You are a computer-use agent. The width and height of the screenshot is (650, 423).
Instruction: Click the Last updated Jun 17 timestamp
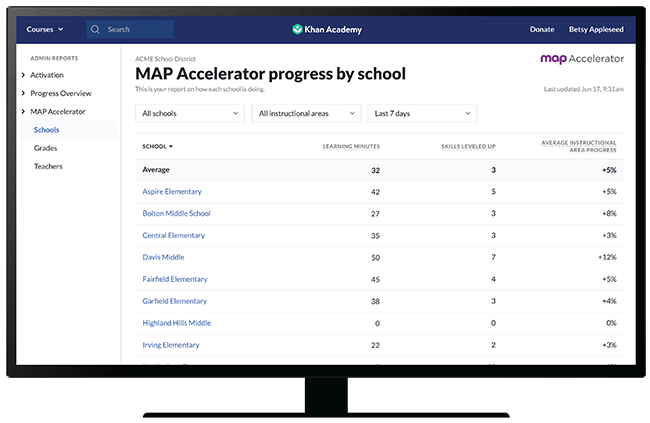(584, 89)
